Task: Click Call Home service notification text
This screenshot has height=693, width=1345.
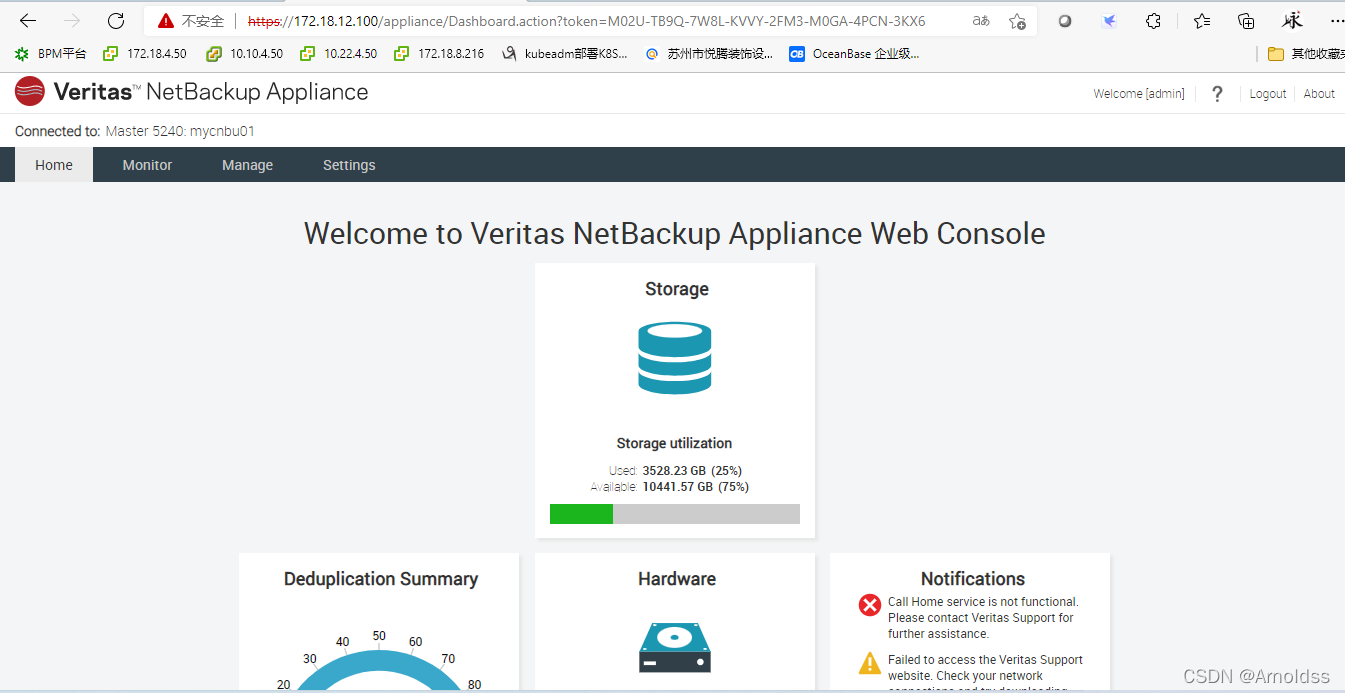Action: point(983,618)
